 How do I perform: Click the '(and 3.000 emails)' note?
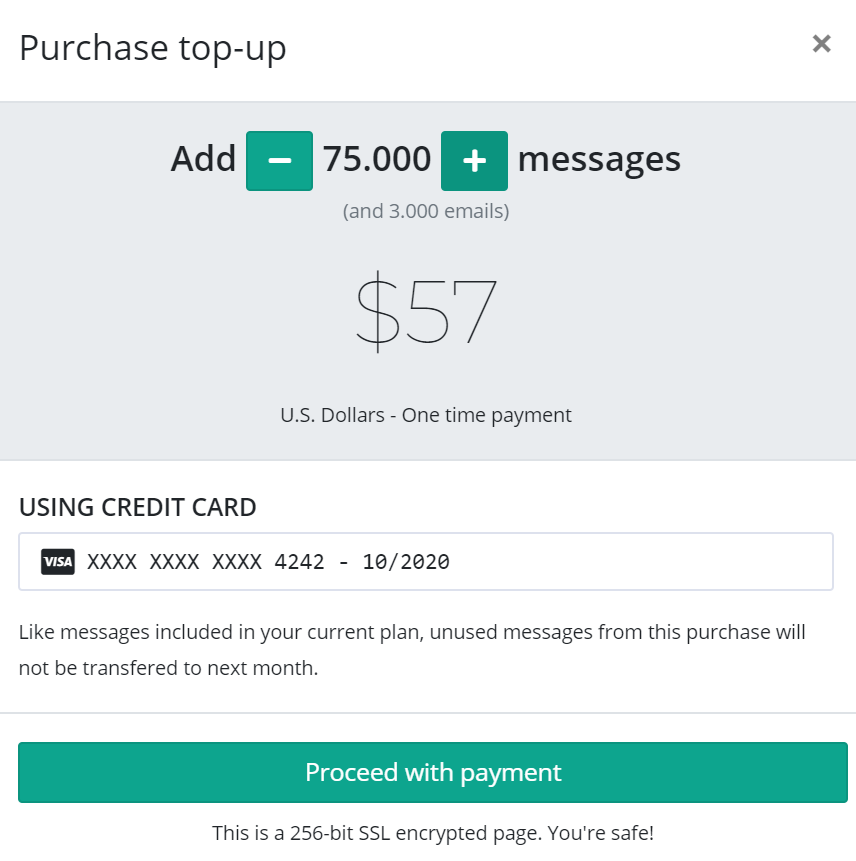[426, 211]
